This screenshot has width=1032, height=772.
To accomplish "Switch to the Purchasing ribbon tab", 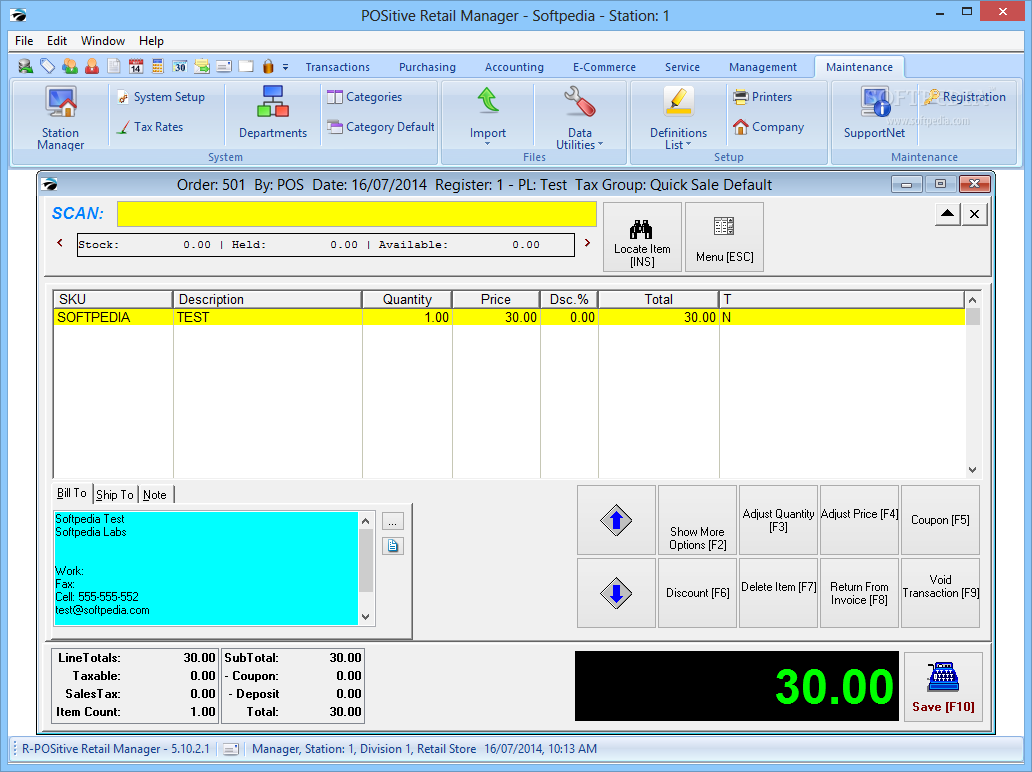I will (x=427, y=67).
